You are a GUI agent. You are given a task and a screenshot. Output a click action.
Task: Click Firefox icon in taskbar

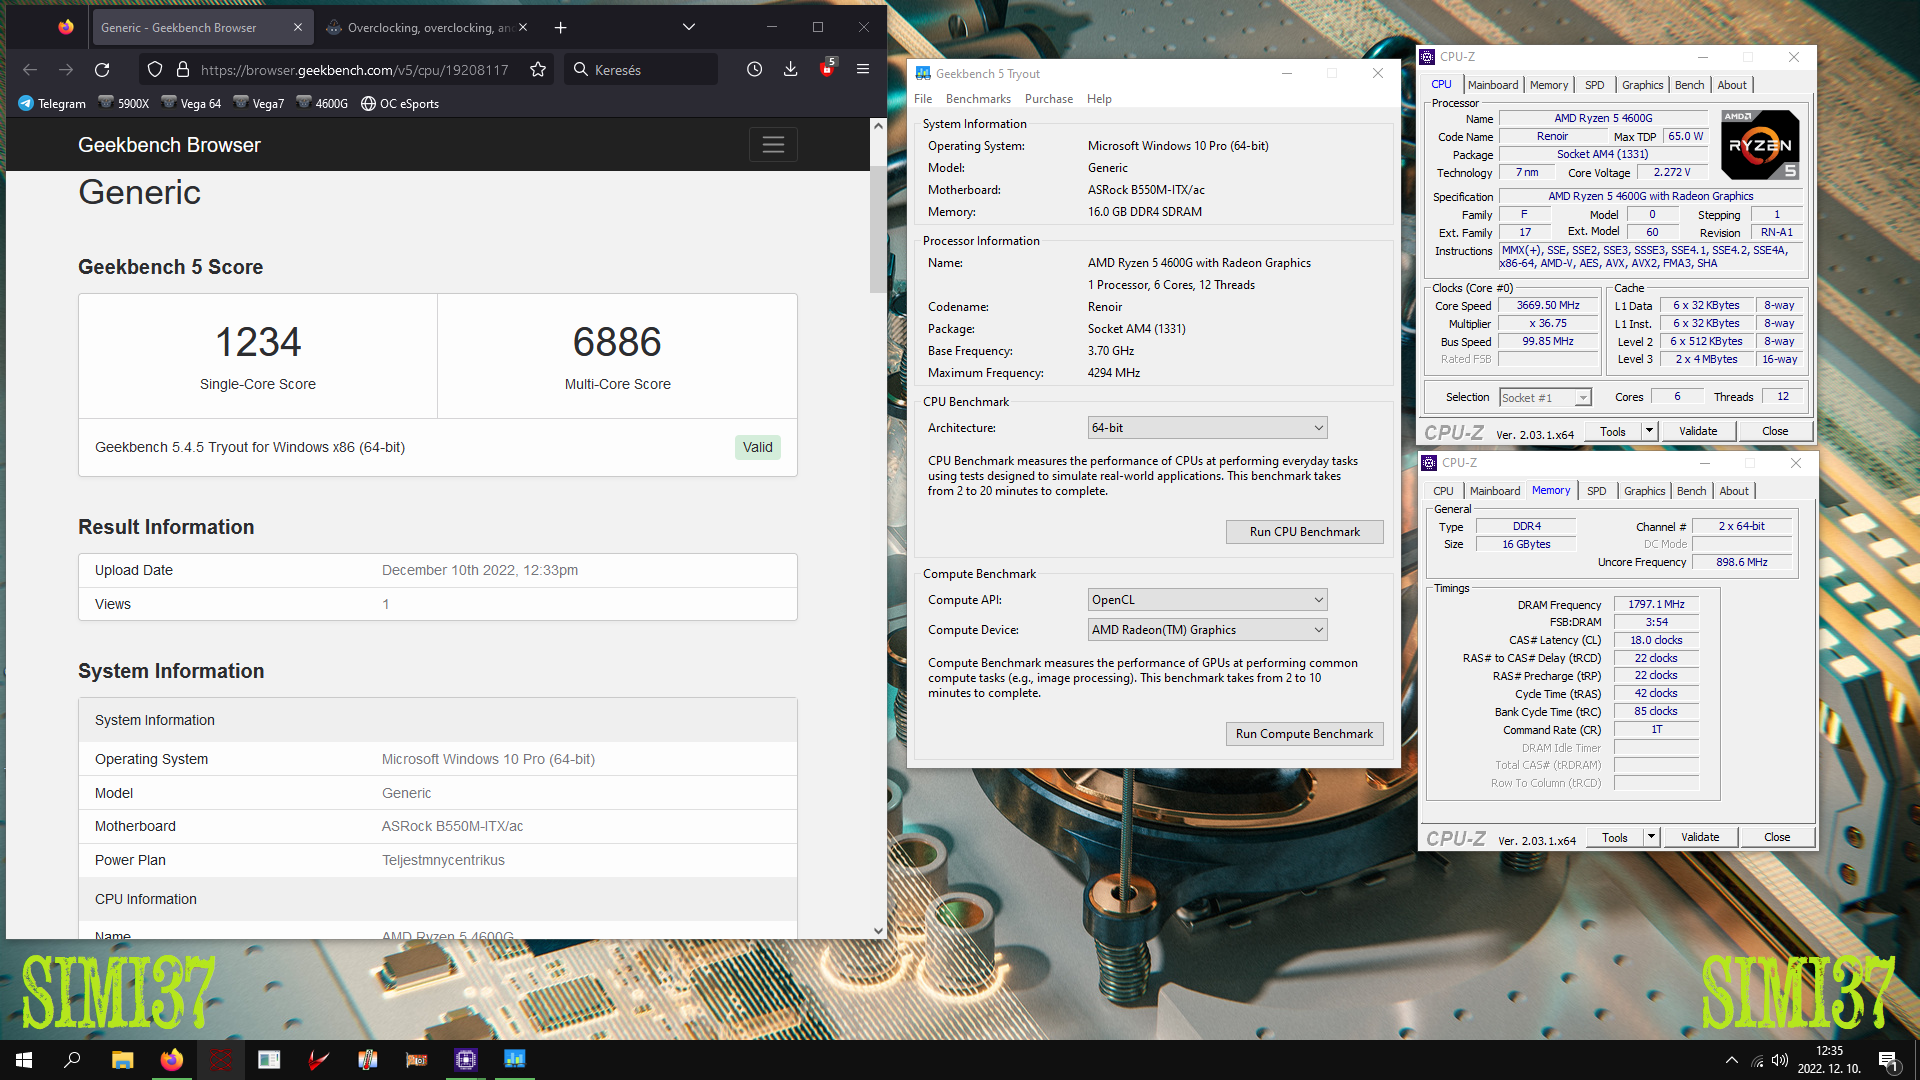[x=171, y=1060]
